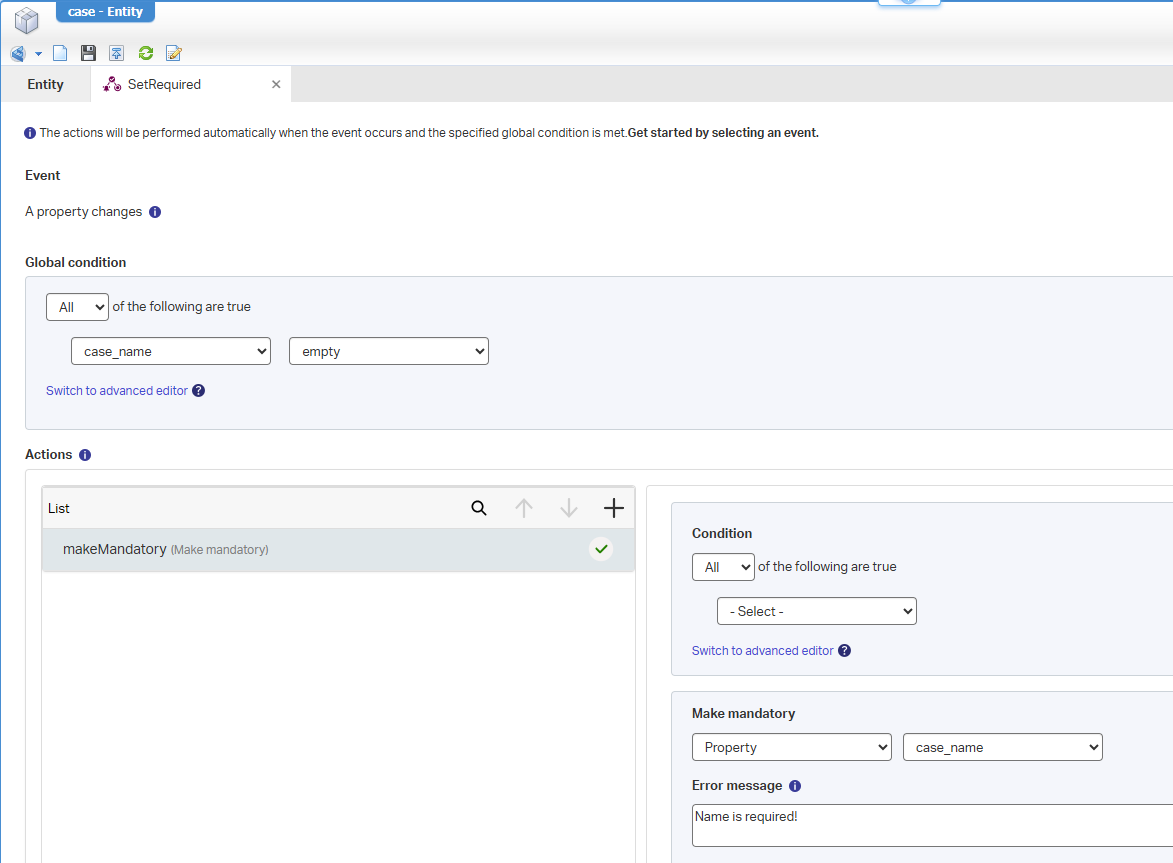Screen dimensions: 1173x863
Task: Open the Property type dropdown
Action: (x=791, y=747)
